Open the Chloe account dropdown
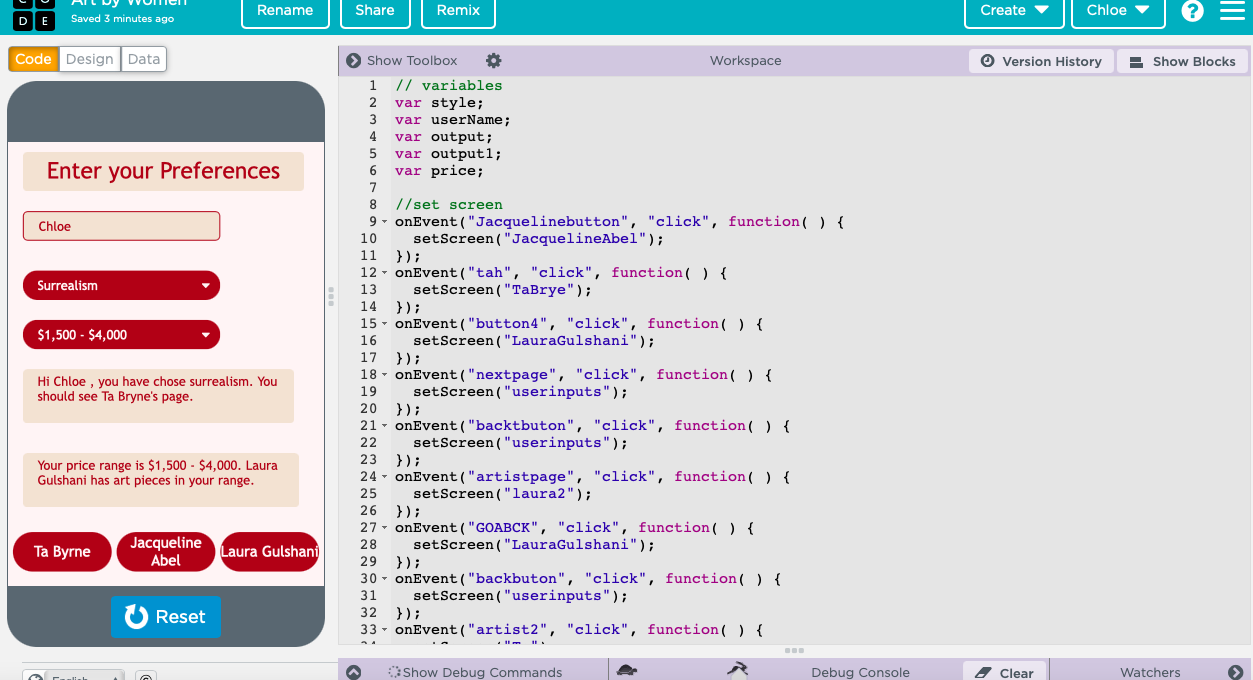This screenshot has height=680, width=1253. [1118, 11]
